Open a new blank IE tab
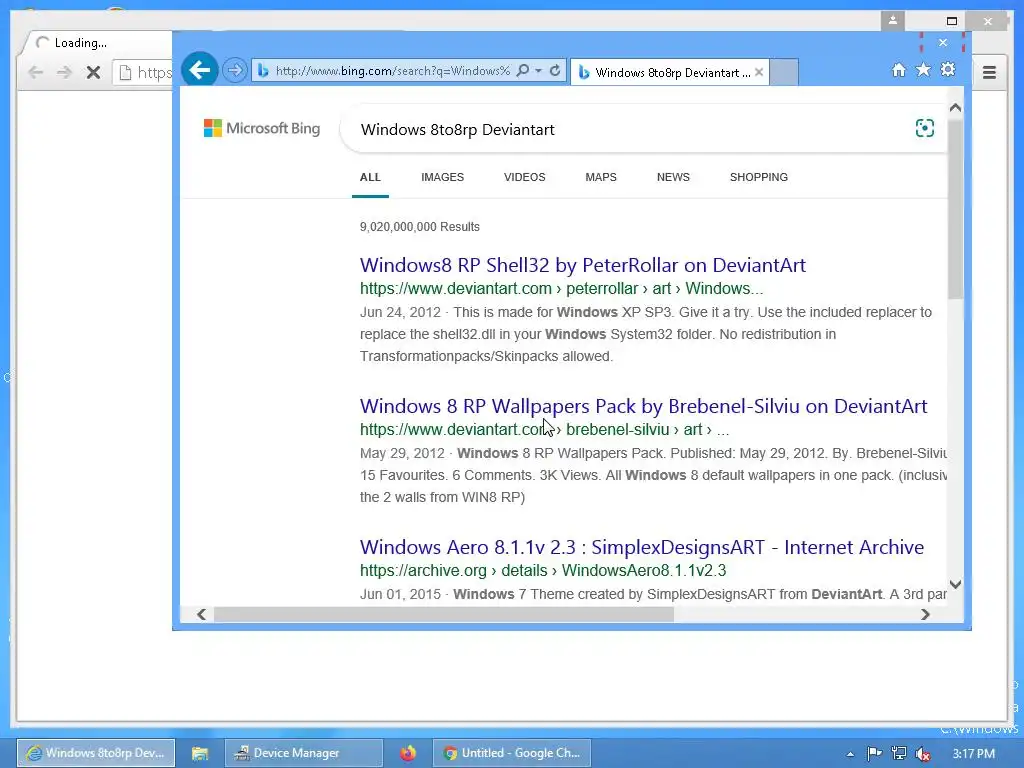 pyautogui.click(x=784, y=72)
